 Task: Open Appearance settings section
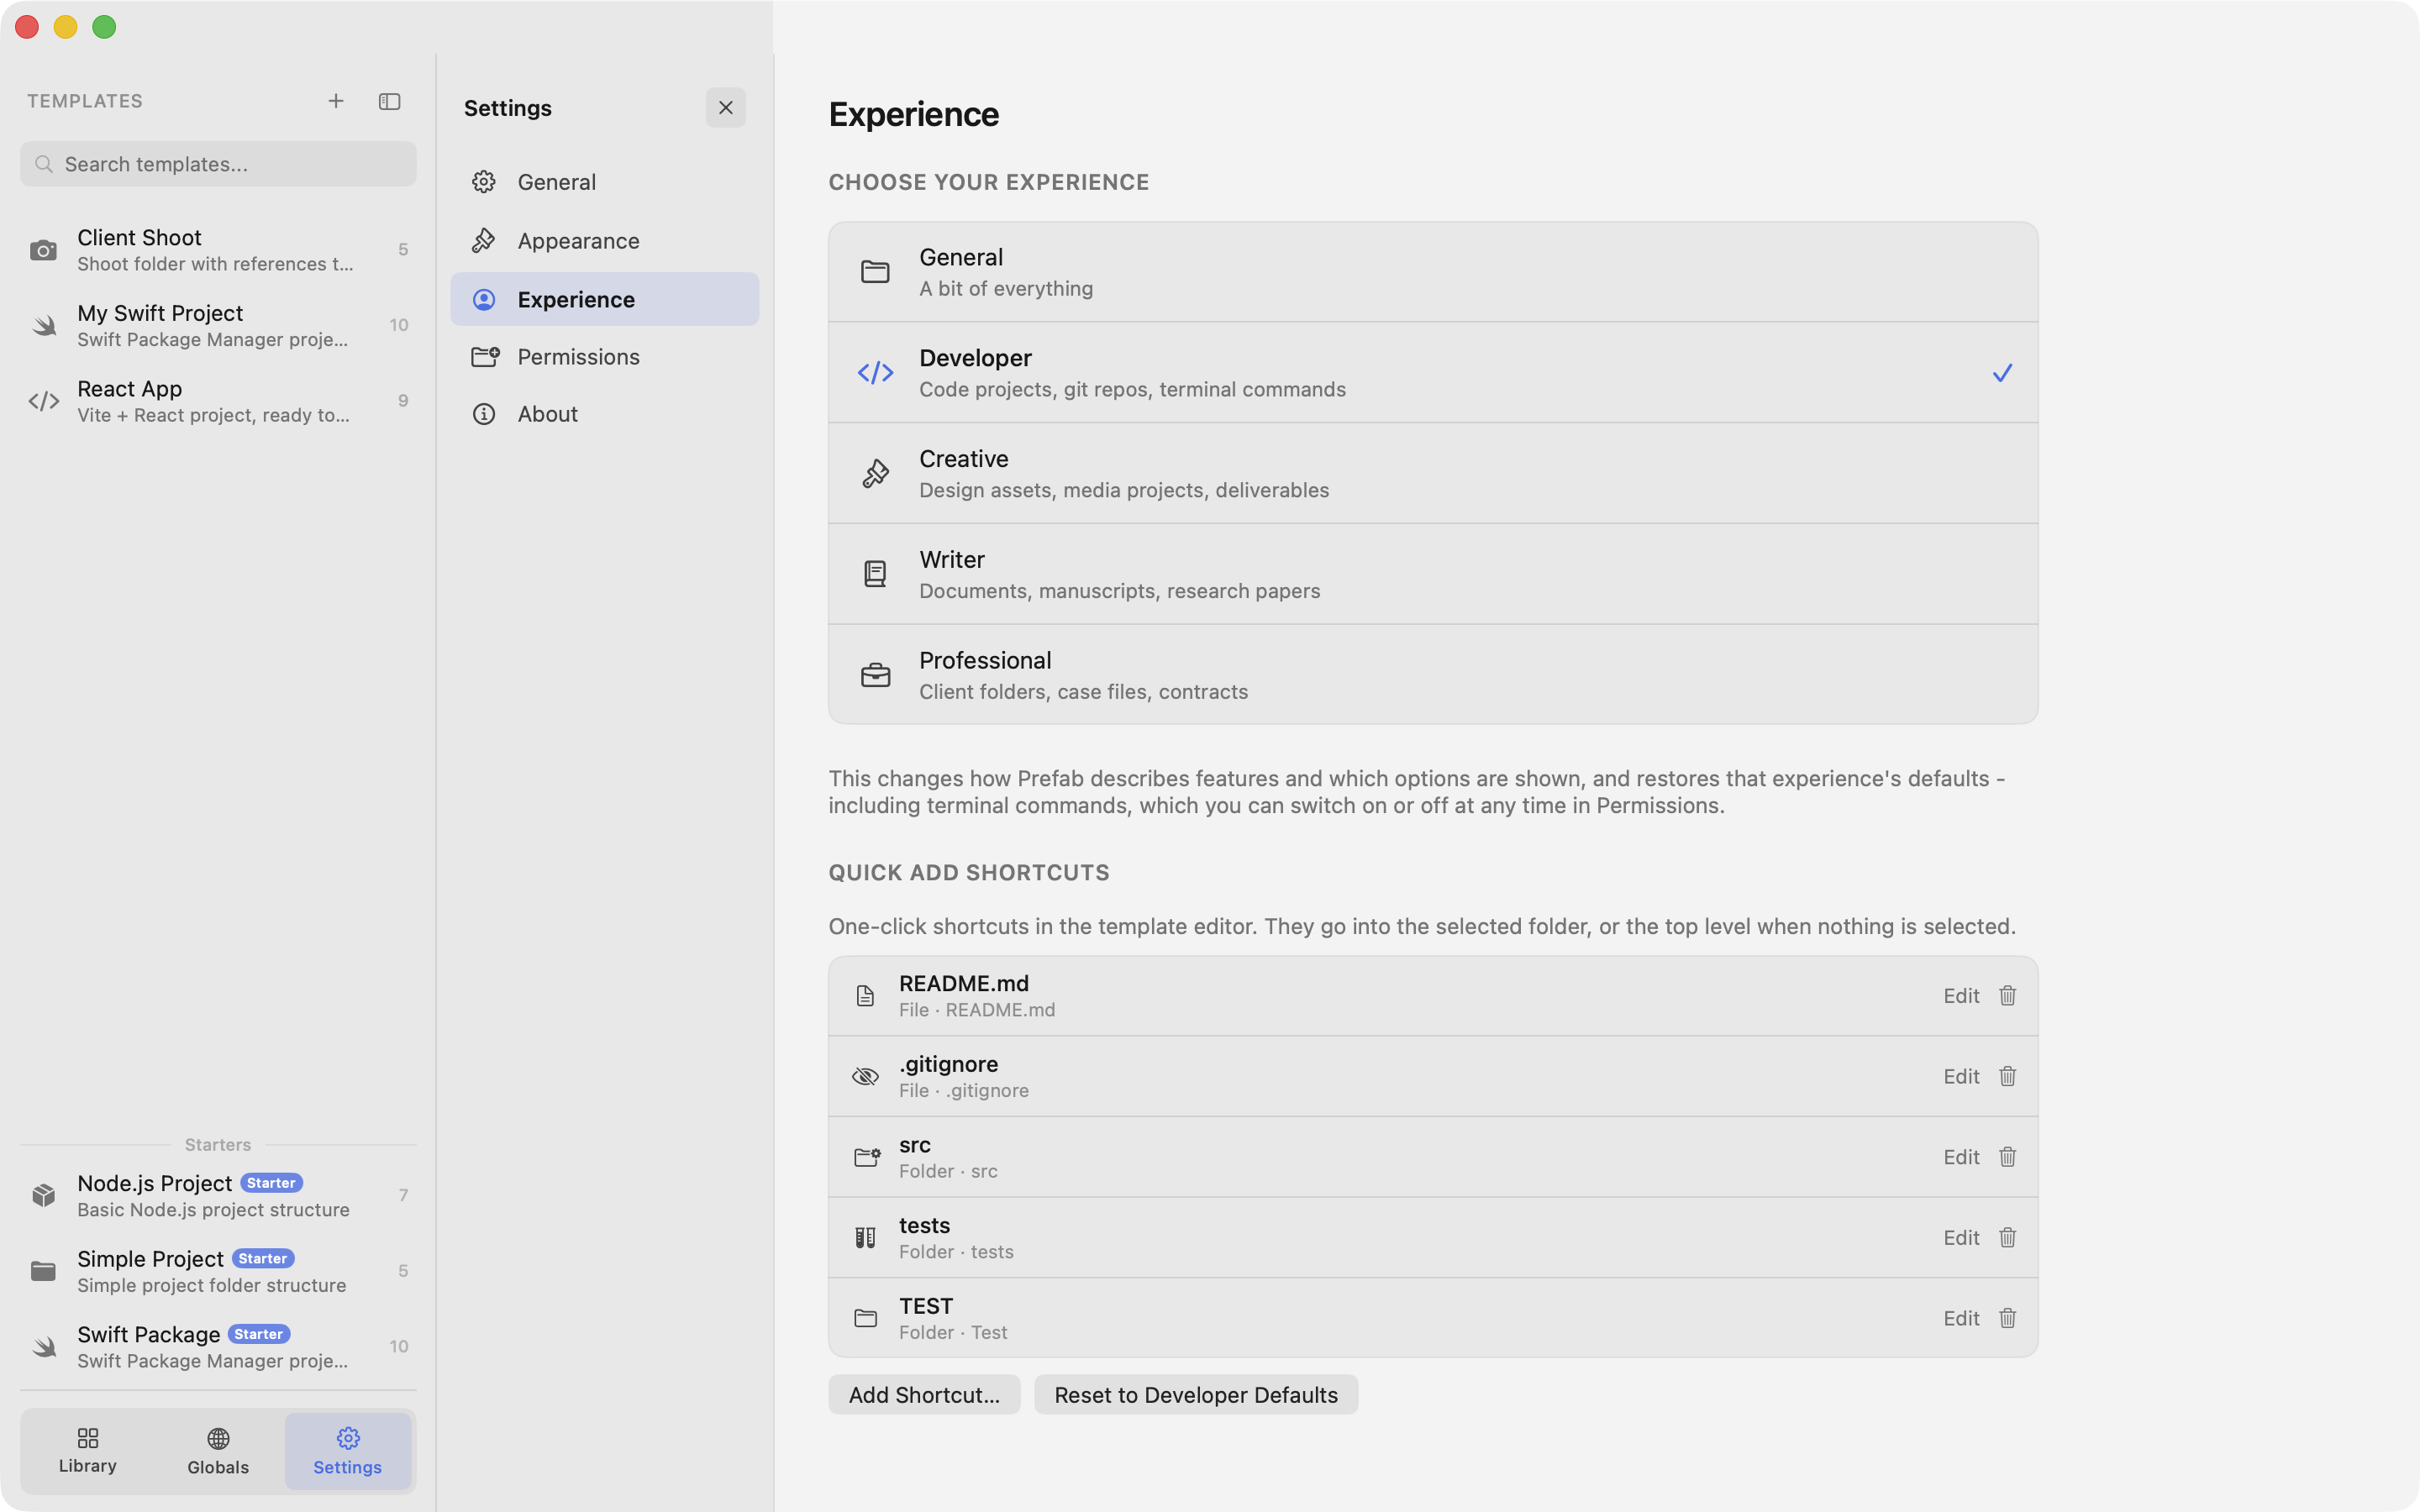pos(605,241)
